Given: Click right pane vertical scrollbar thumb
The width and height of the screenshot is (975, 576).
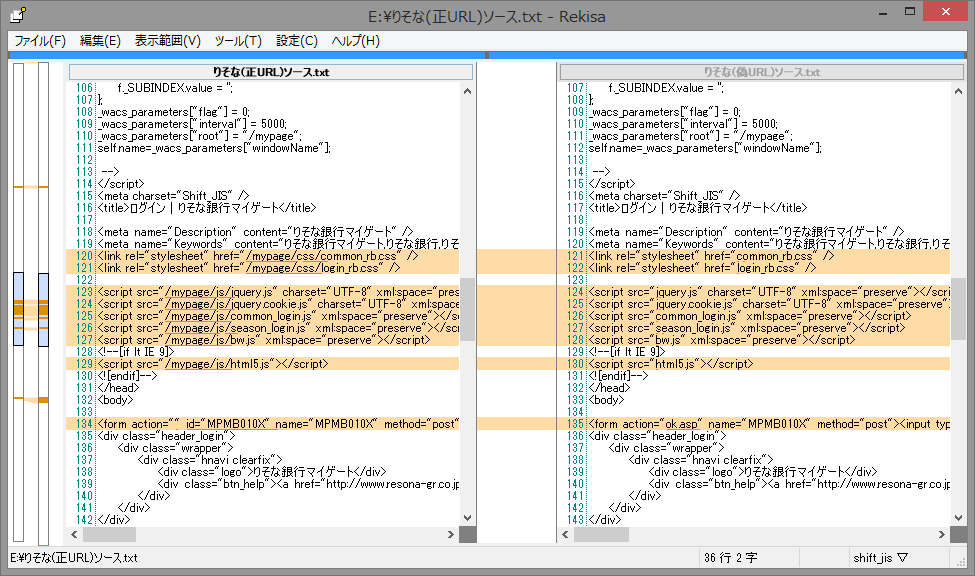Looking at the screenshot, I should [958, 309].
